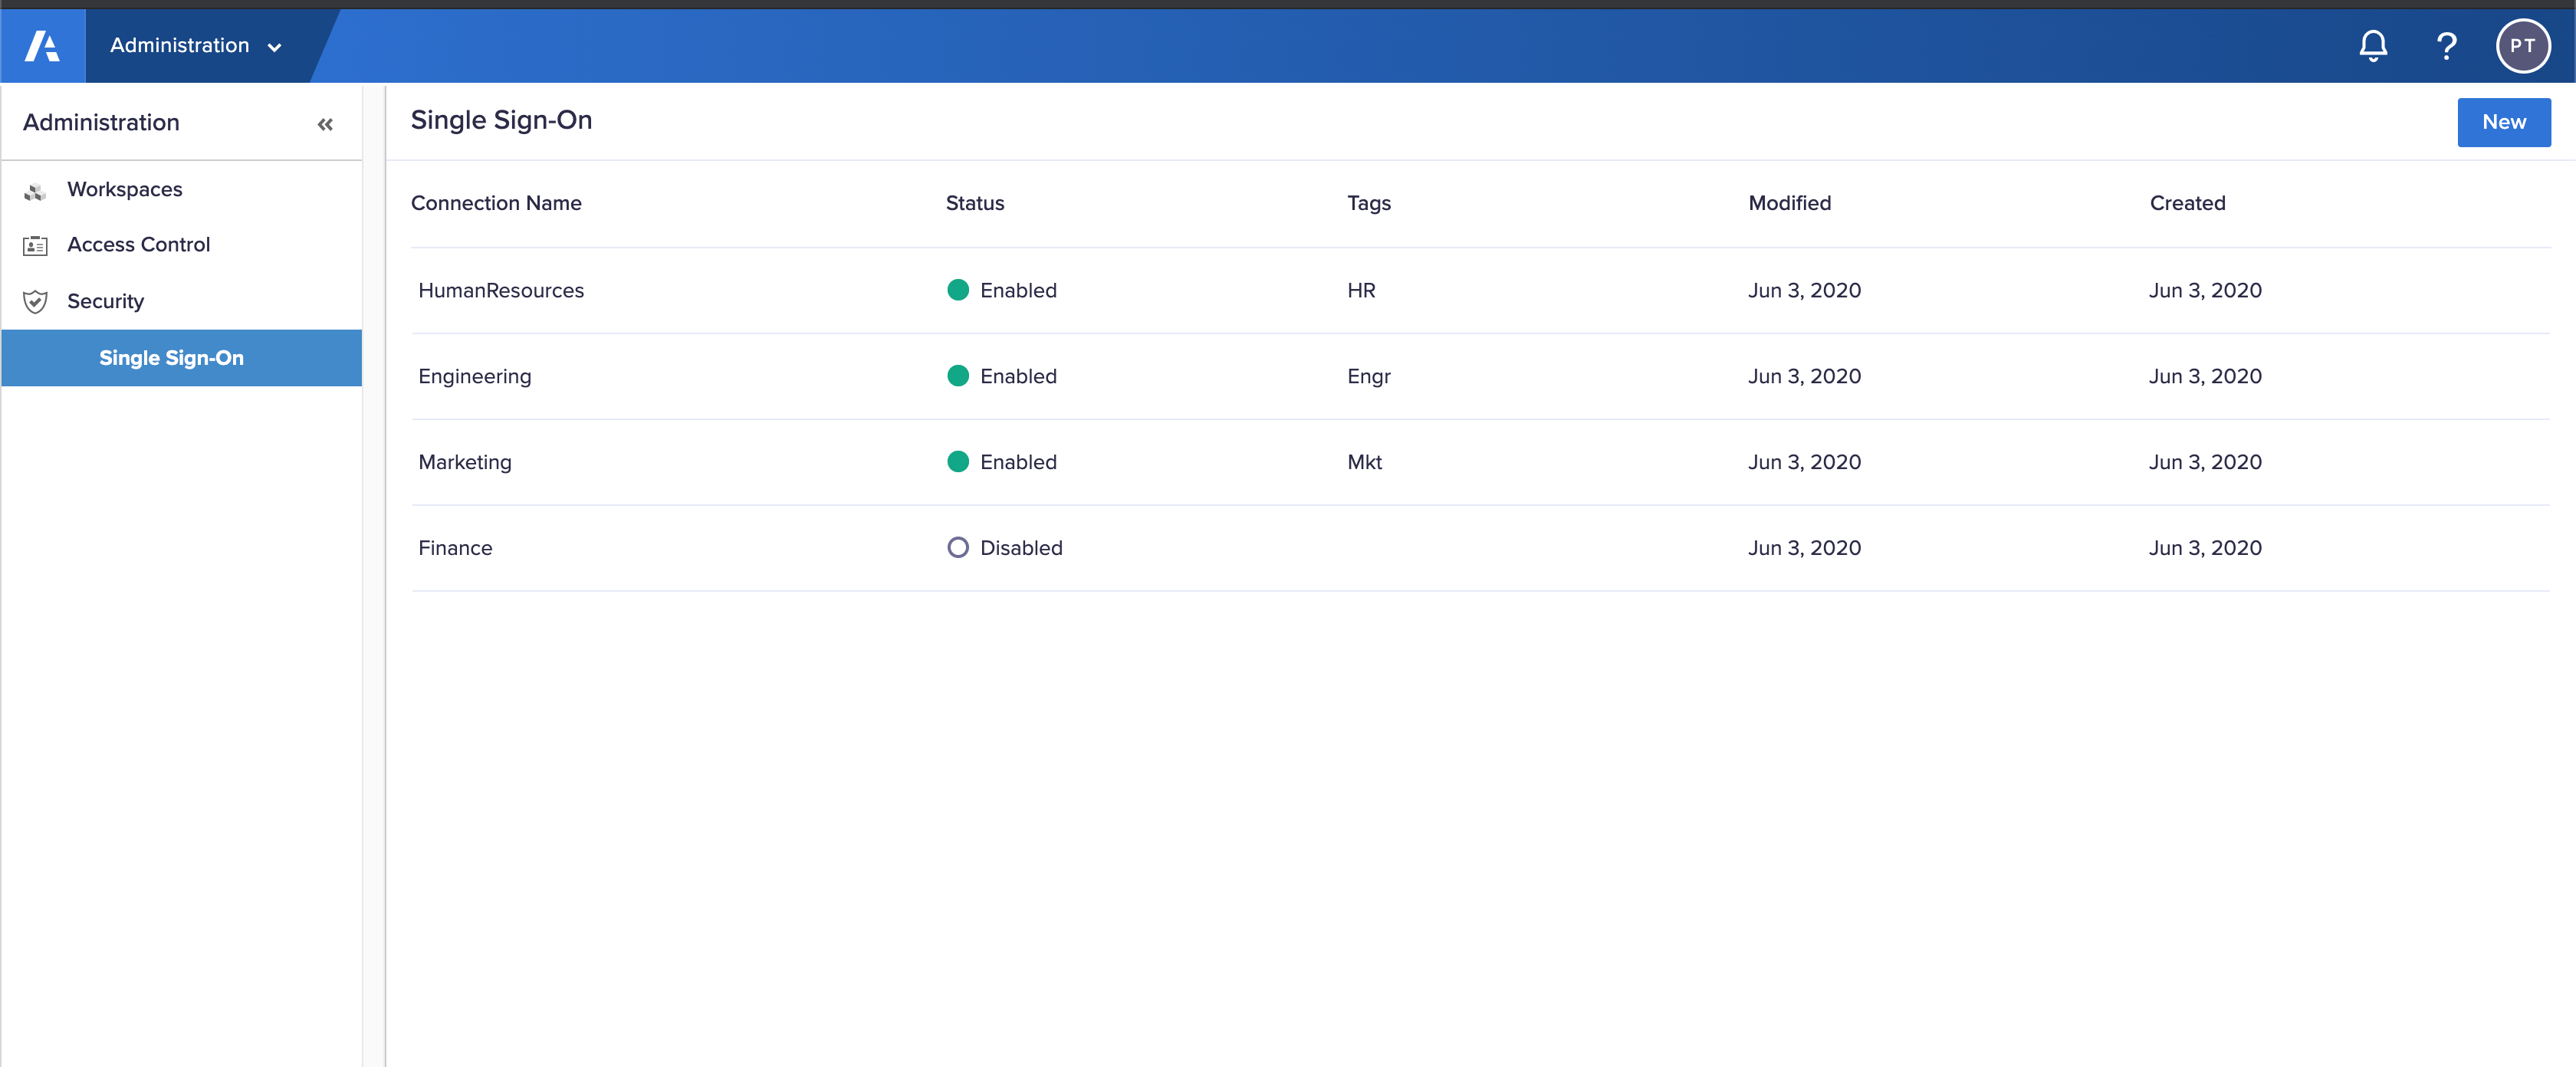
Task: Select the Workspaces sidebar icon
Action: click(x=34, y=189)
